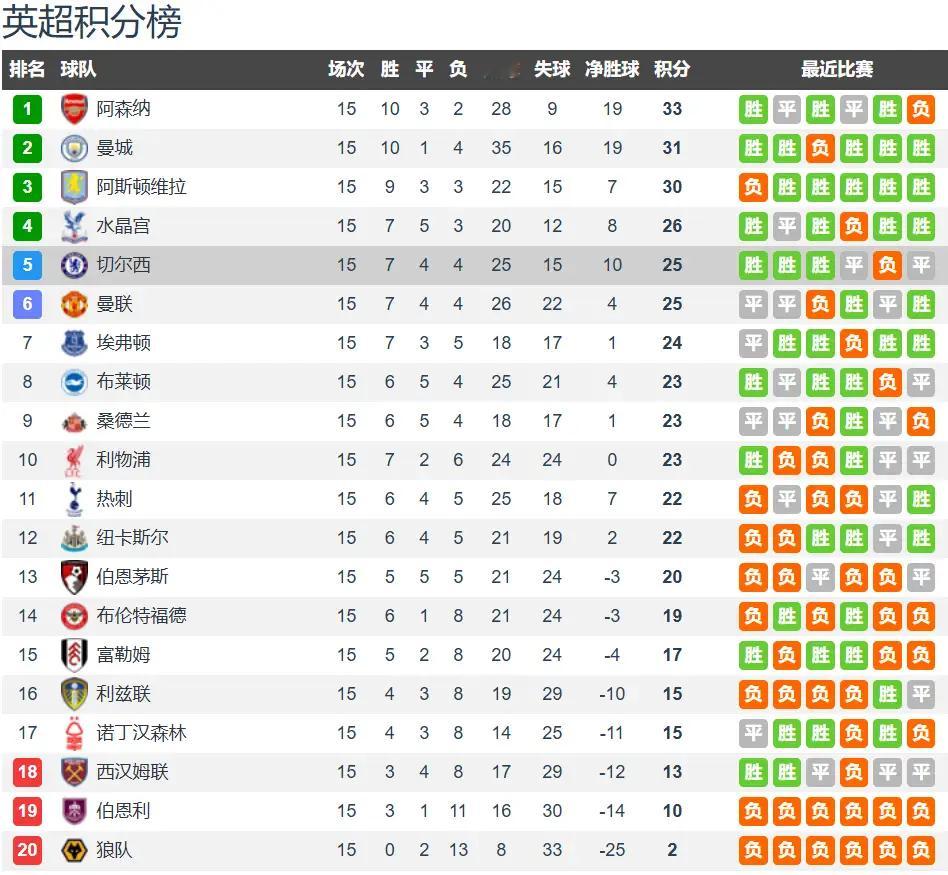The image size is (948, 875).
Task: Click the red rank 20 badge
Action: point(27,850)
